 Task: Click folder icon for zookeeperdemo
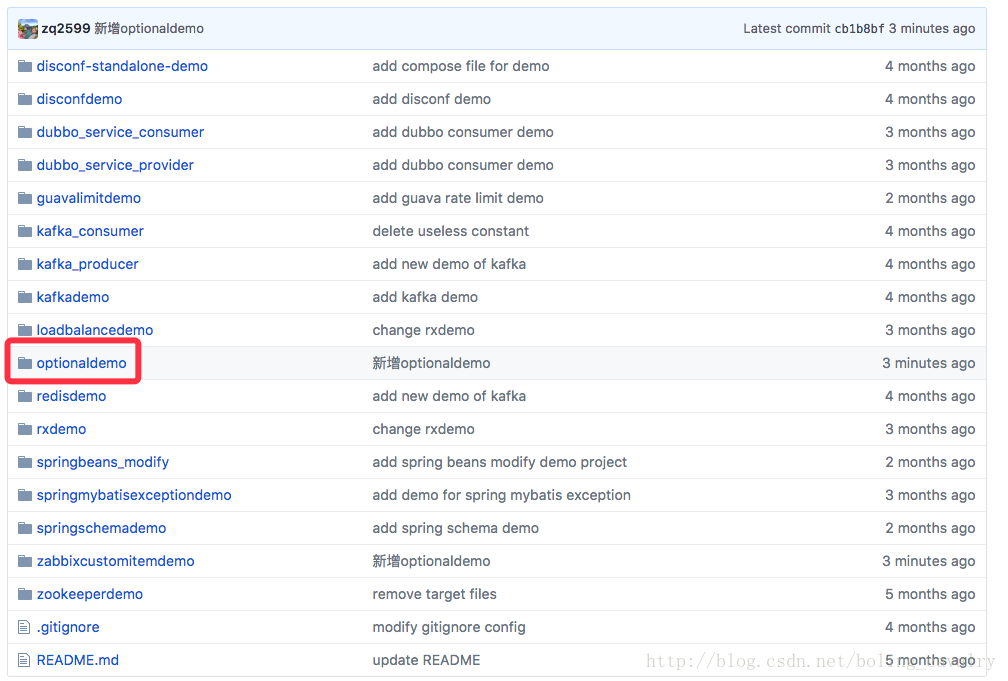[x=25, y=594]
